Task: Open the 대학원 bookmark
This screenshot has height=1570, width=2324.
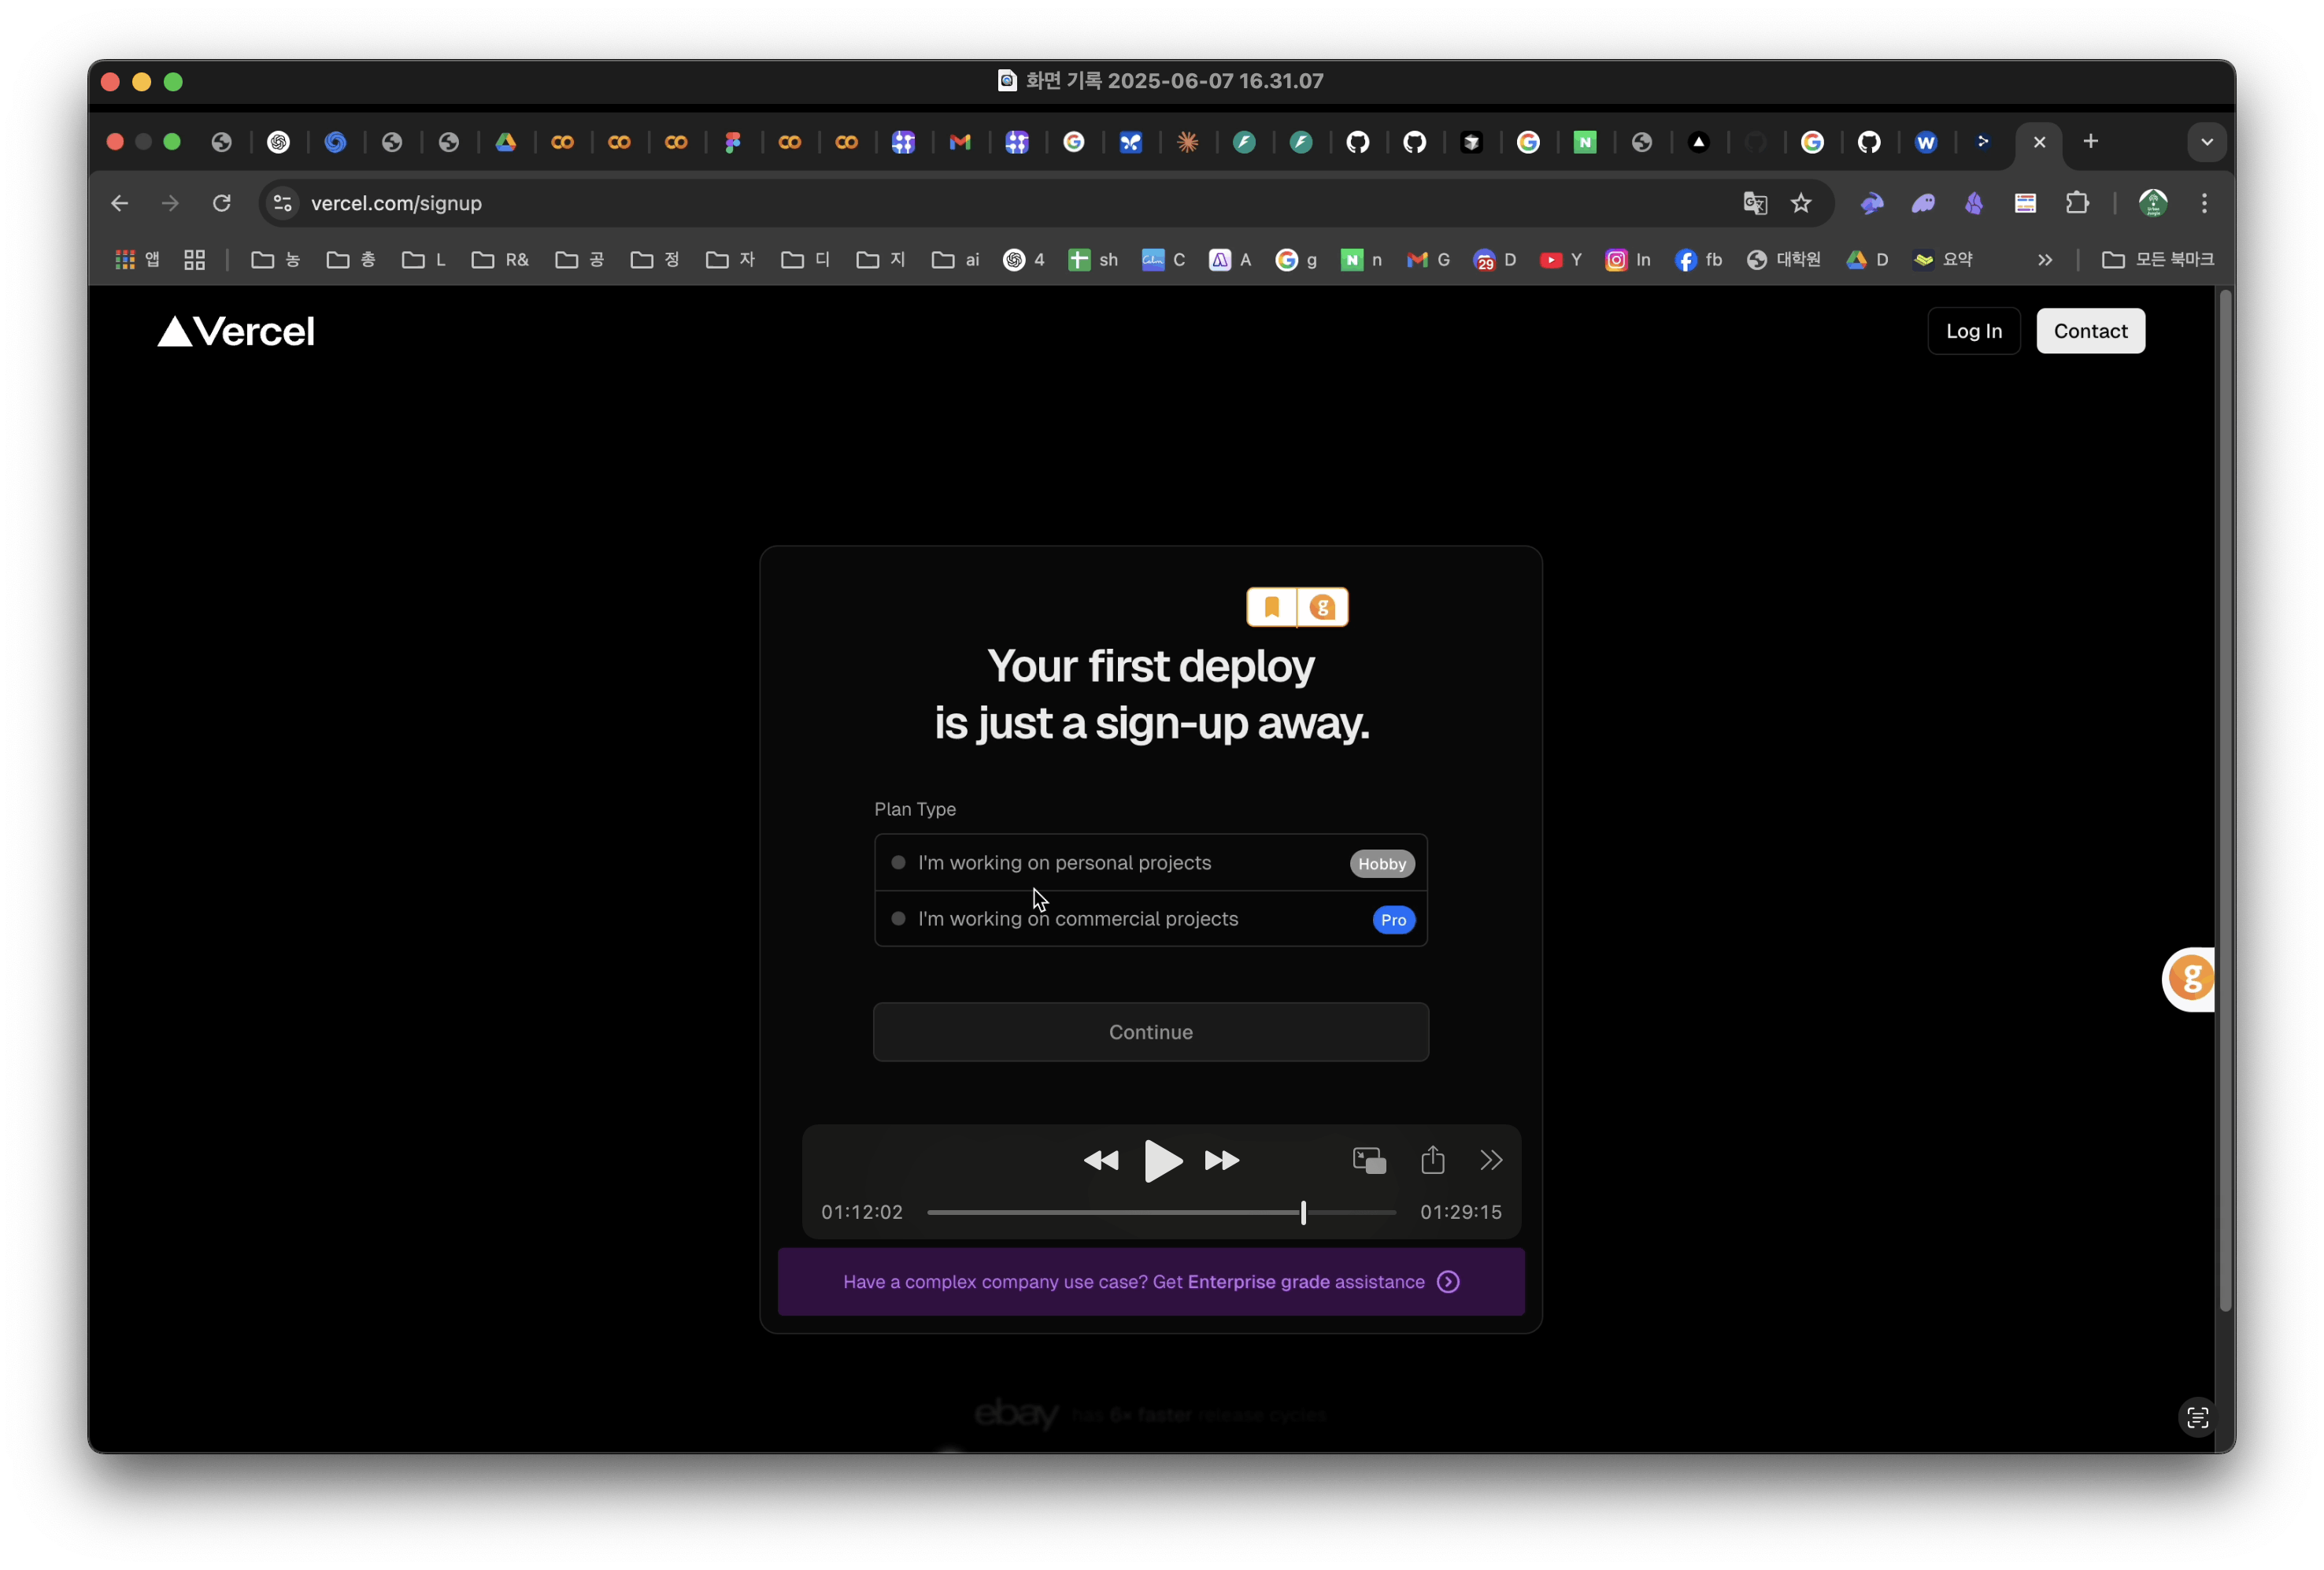Action: point(1784,260)
